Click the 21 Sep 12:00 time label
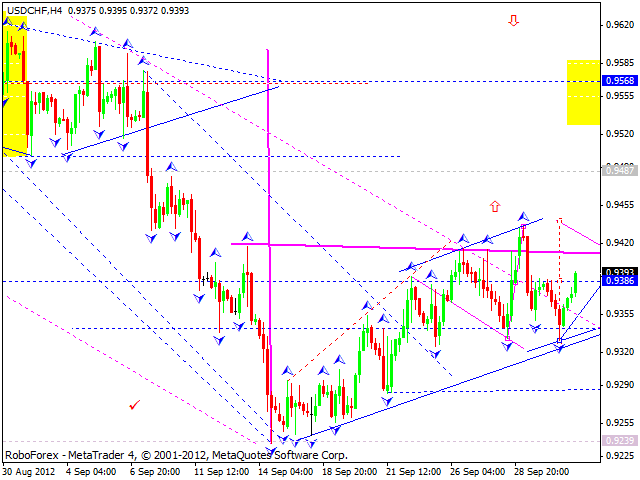 tap(414, 472)
